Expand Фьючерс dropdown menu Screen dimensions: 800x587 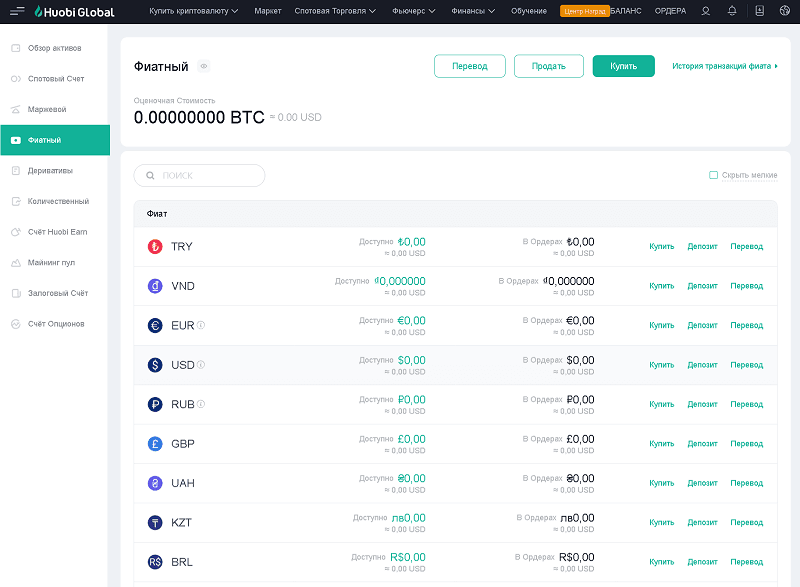[414, 11]
